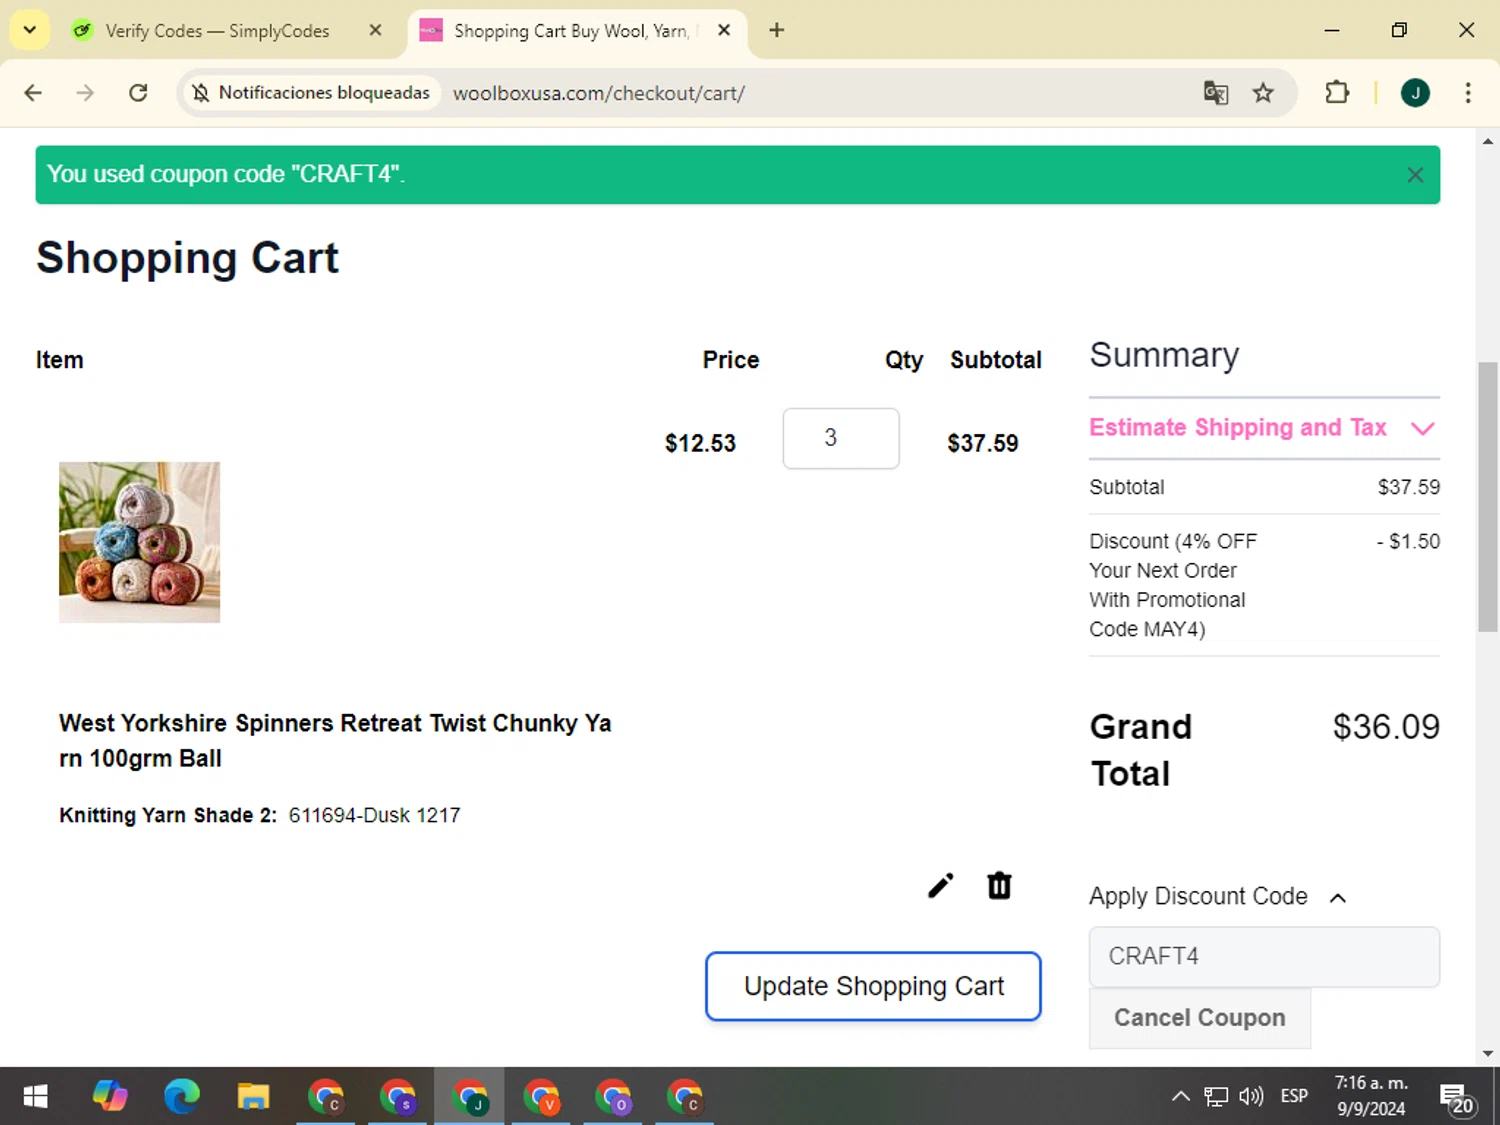This screenshot has height=1125, width=1500.
Task: Select Grand Total amount $36.09
Action: click(x=1386, y=727)
